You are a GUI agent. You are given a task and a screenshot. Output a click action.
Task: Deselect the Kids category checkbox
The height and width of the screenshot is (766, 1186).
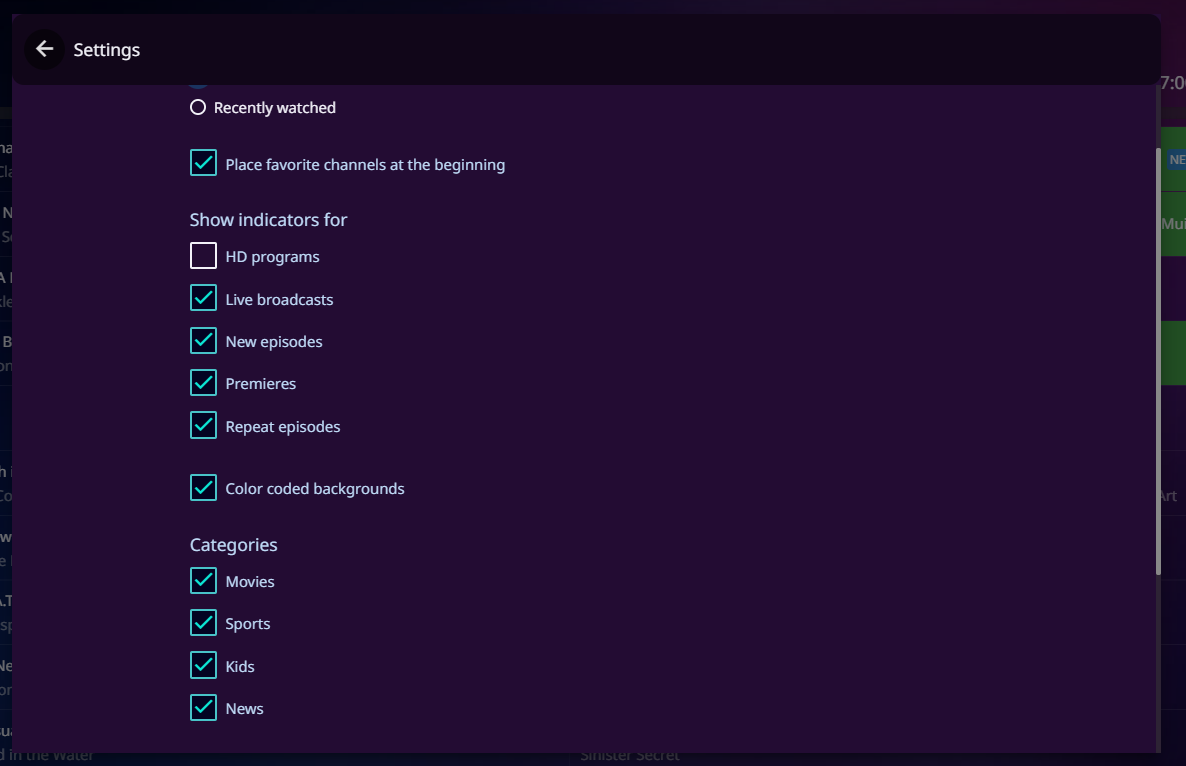(203, 665)
